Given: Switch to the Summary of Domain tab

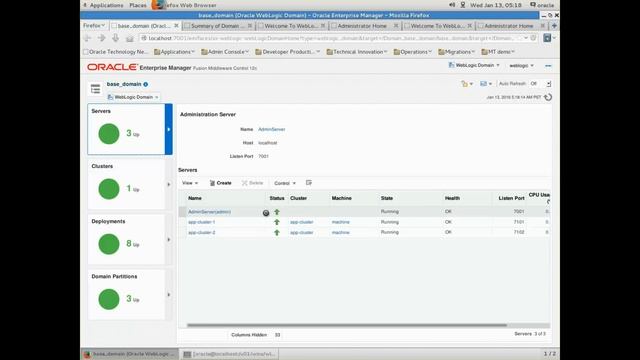Looking at the screenshot, I should [x=218, y=26].
